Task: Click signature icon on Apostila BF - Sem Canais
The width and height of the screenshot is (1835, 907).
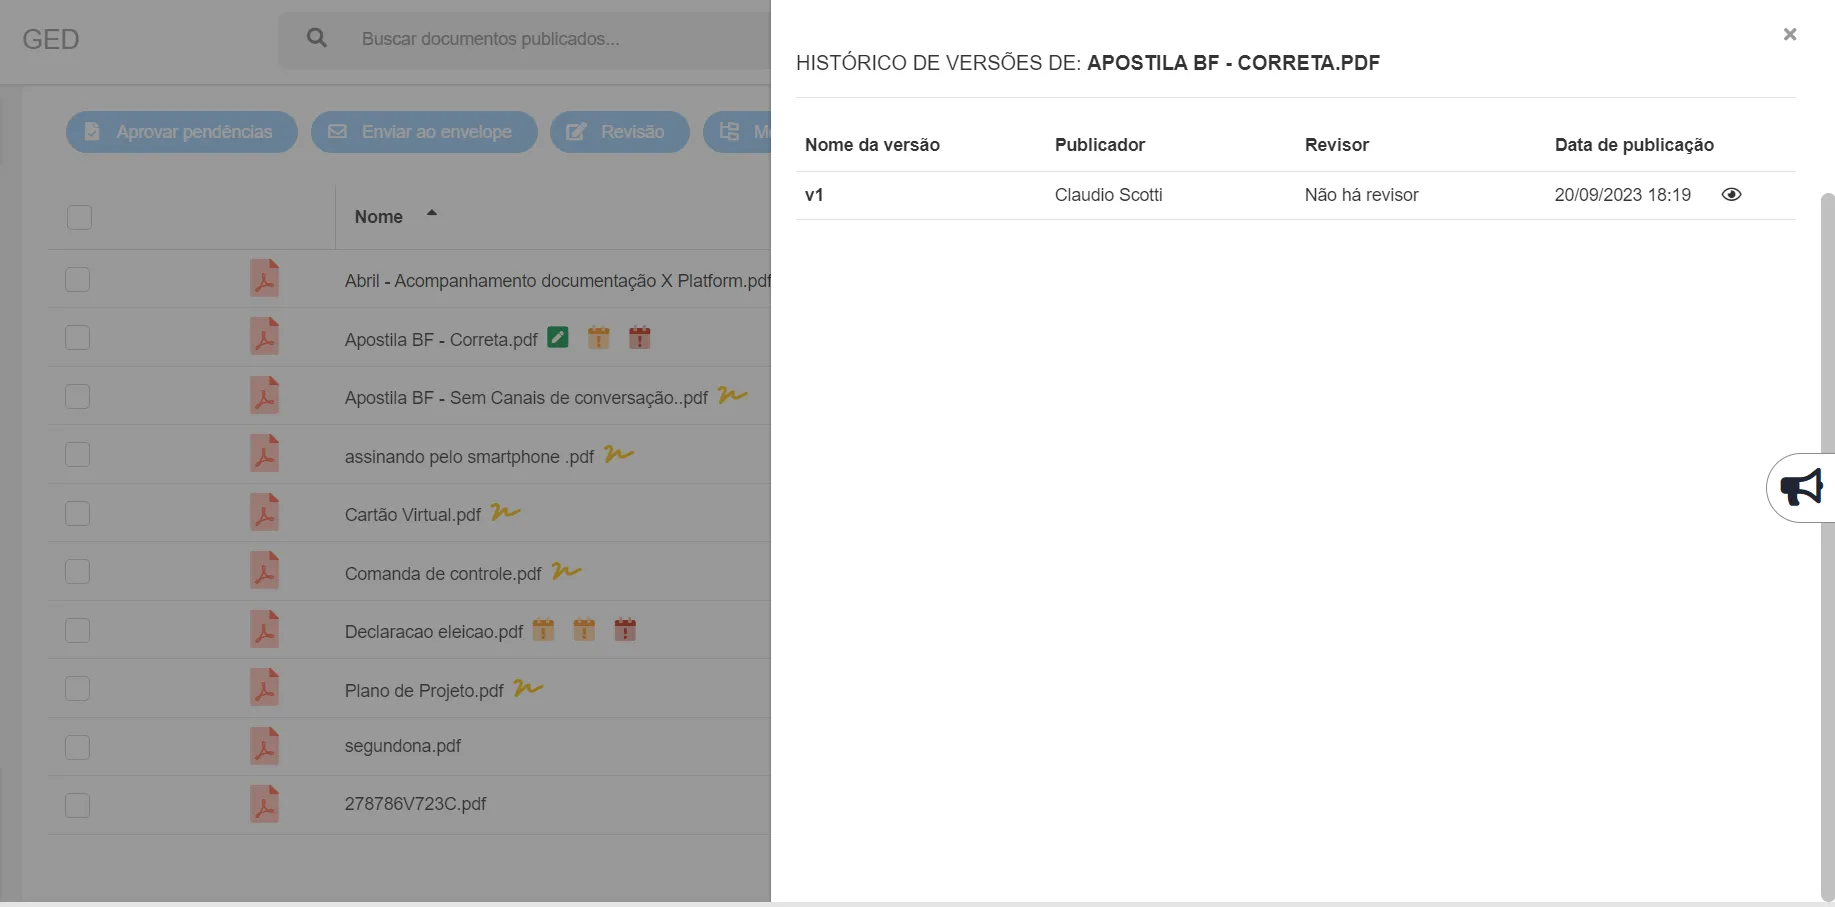Action: pos(733,395)
